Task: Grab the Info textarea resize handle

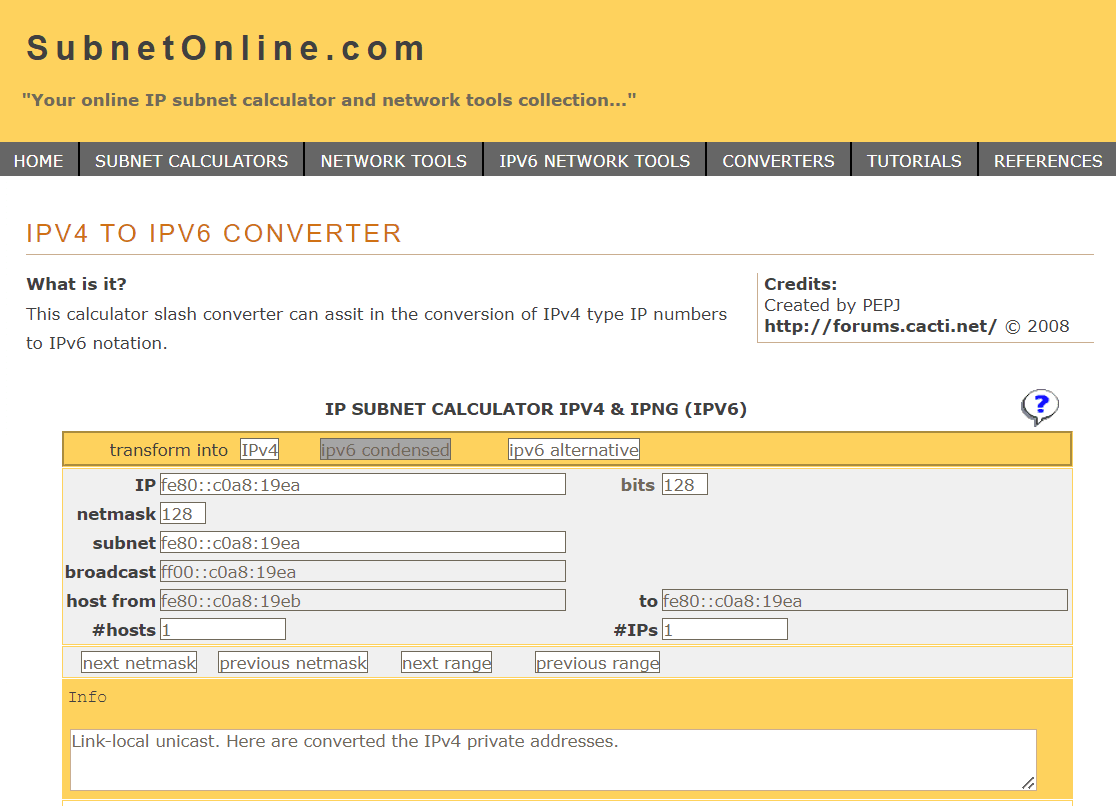Action: [1028, 783]
